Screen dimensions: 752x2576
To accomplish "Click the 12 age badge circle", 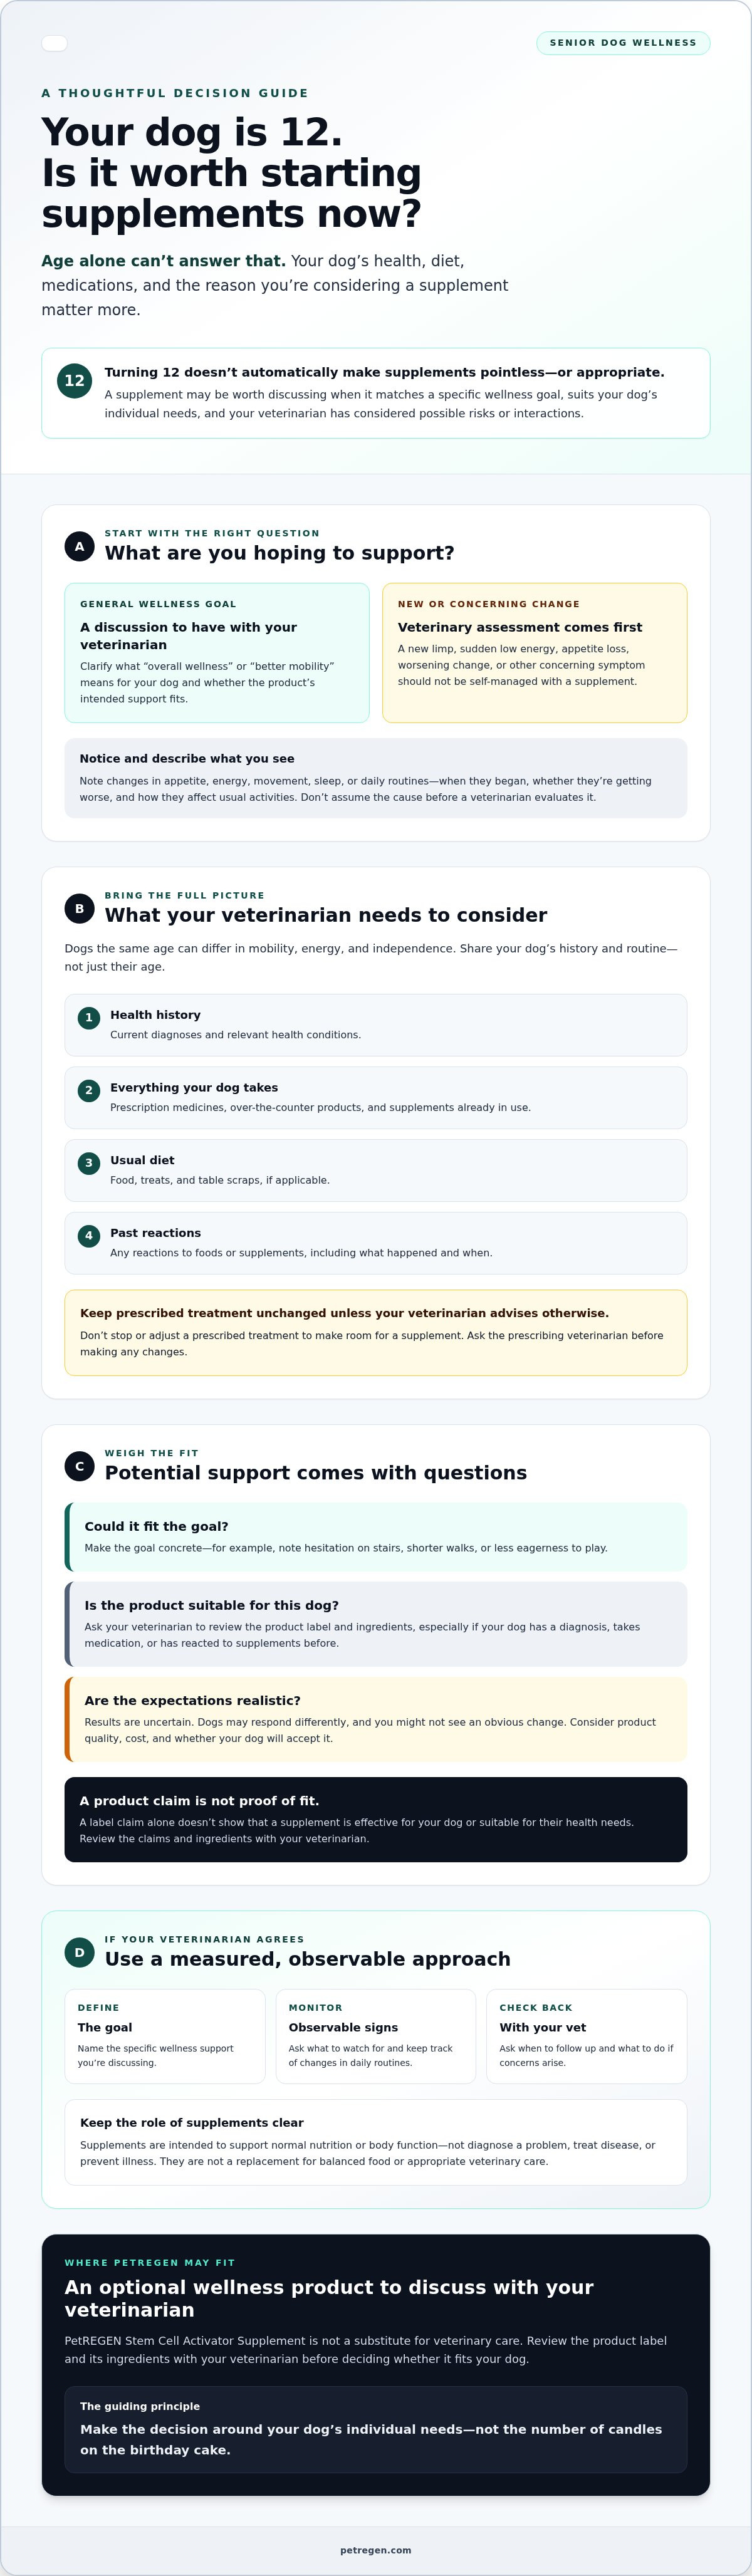I will coord(74,380).
